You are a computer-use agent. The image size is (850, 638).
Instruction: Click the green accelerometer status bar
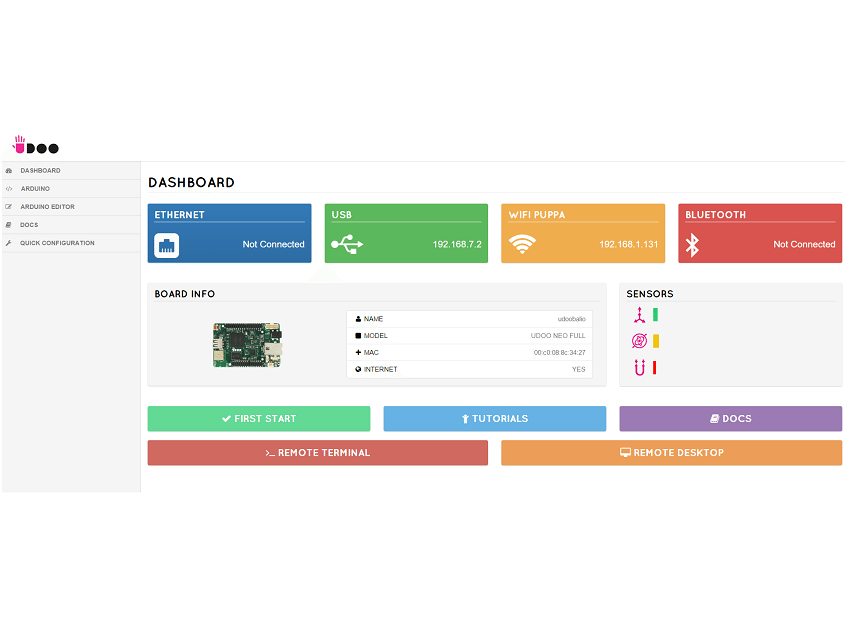655,314
